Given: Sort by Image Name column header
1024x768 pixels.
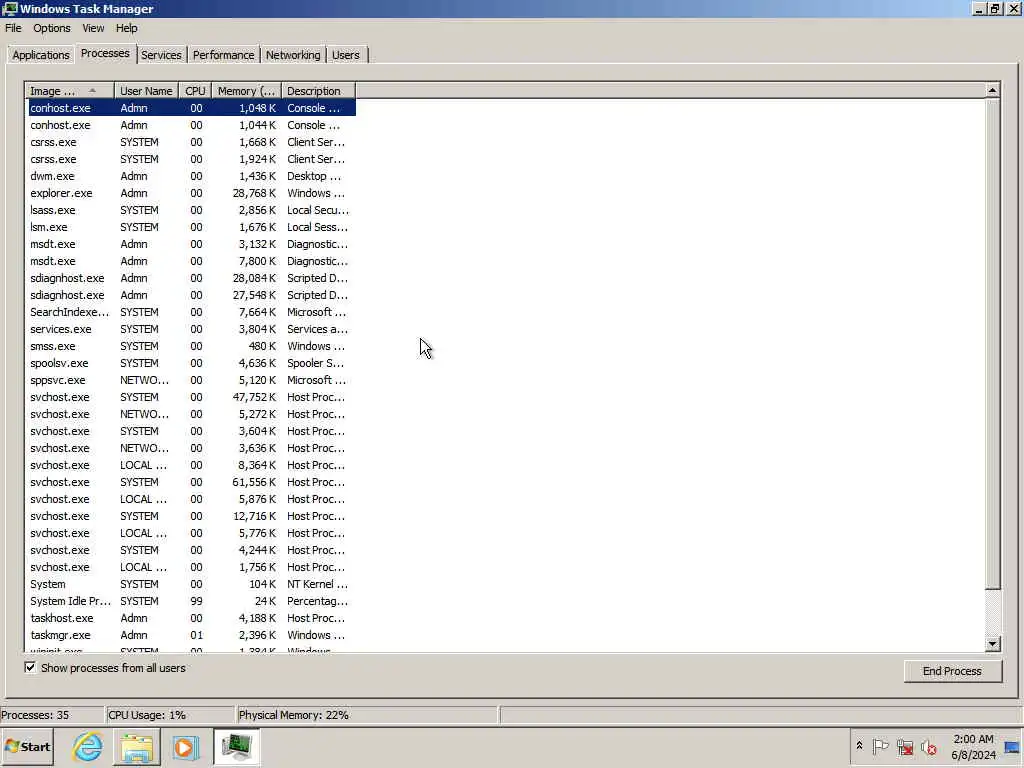Looking at the screenshot, I should 70,91.
